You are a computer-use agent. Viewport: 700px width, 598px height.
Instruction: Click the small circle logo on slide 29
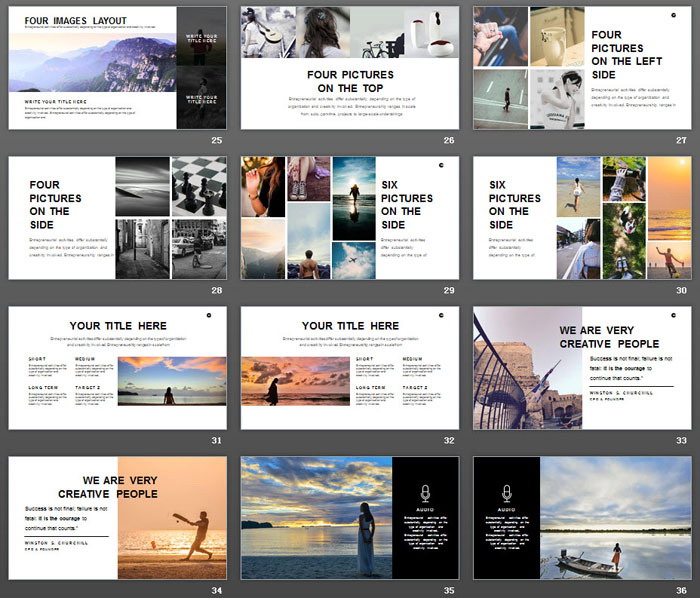pos(440,164)
